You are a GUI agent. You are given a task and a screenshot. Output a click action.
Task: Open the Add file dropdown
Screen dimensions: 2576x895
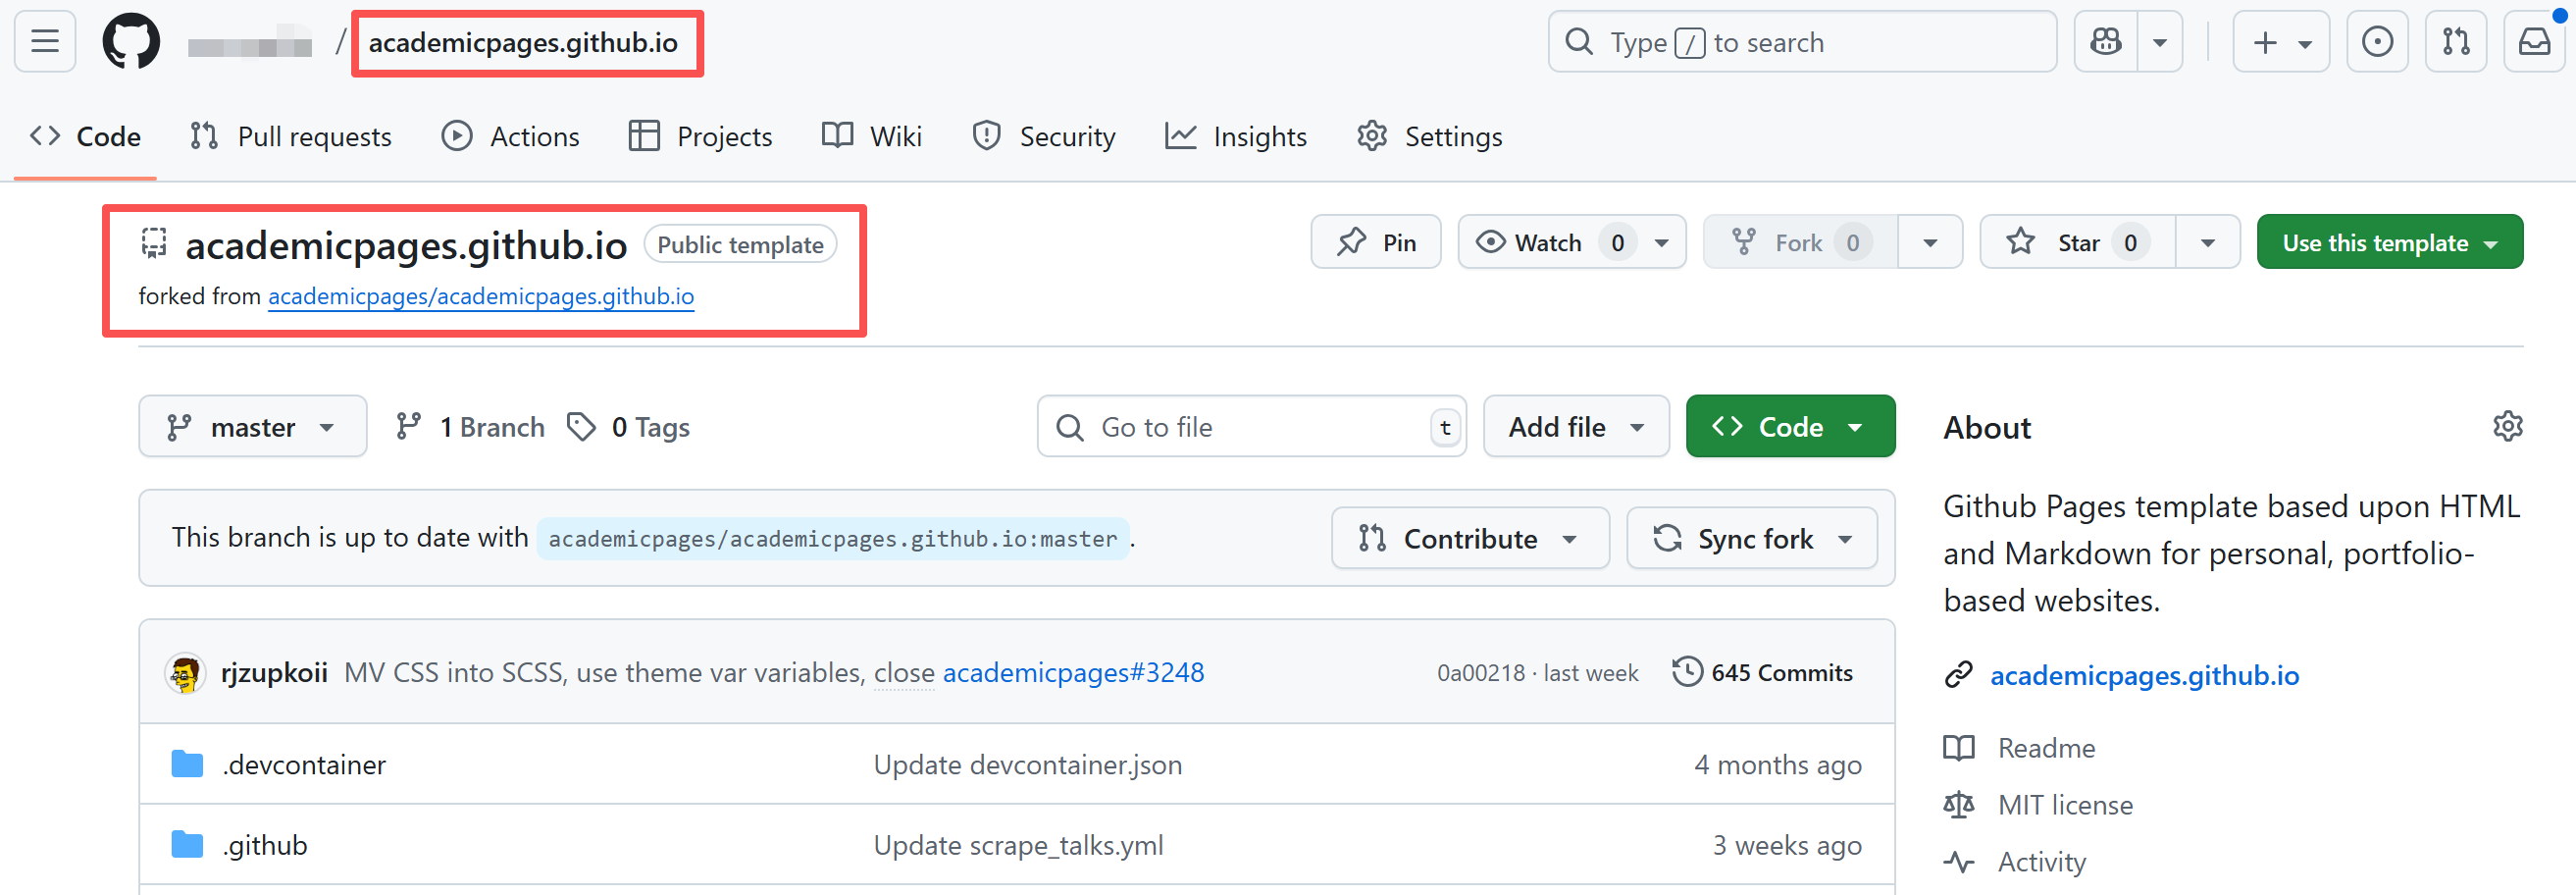(x=1575, y=426)
